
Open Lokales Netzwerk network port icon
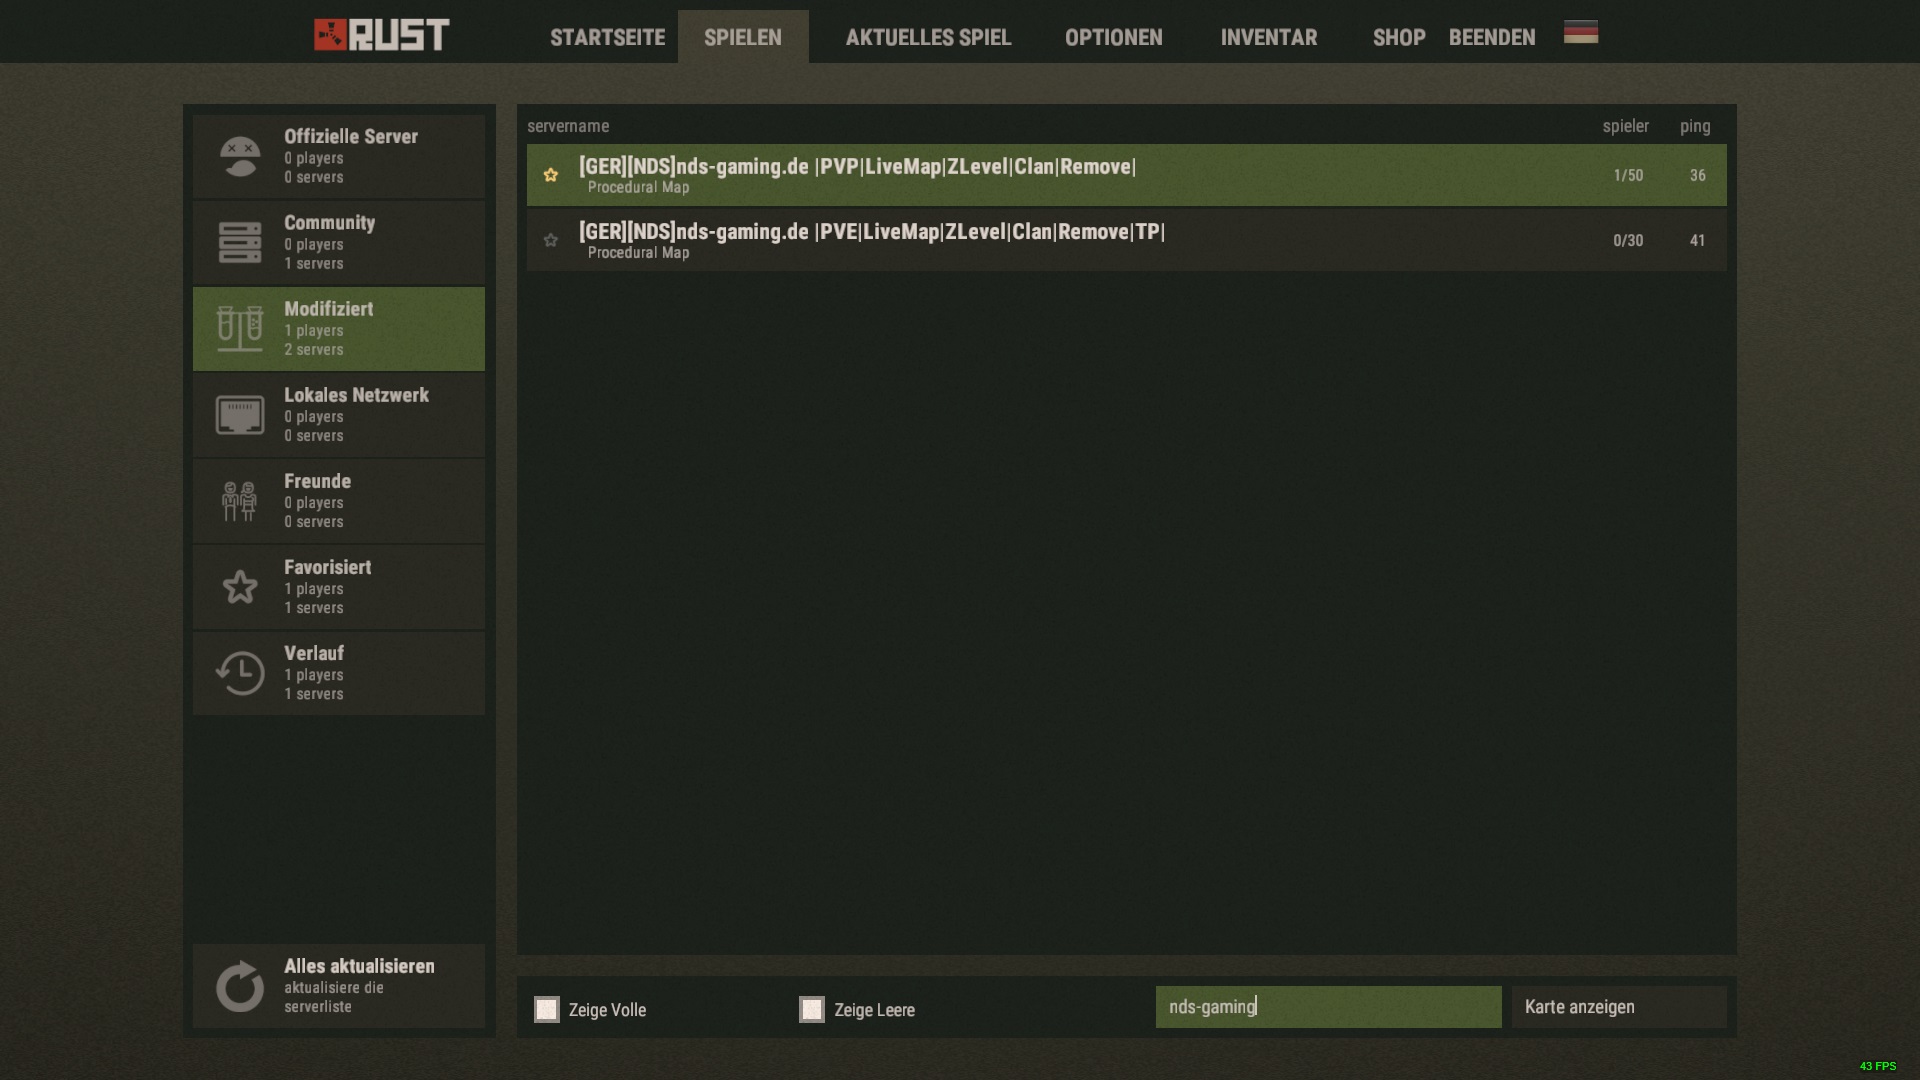point(240,415)
